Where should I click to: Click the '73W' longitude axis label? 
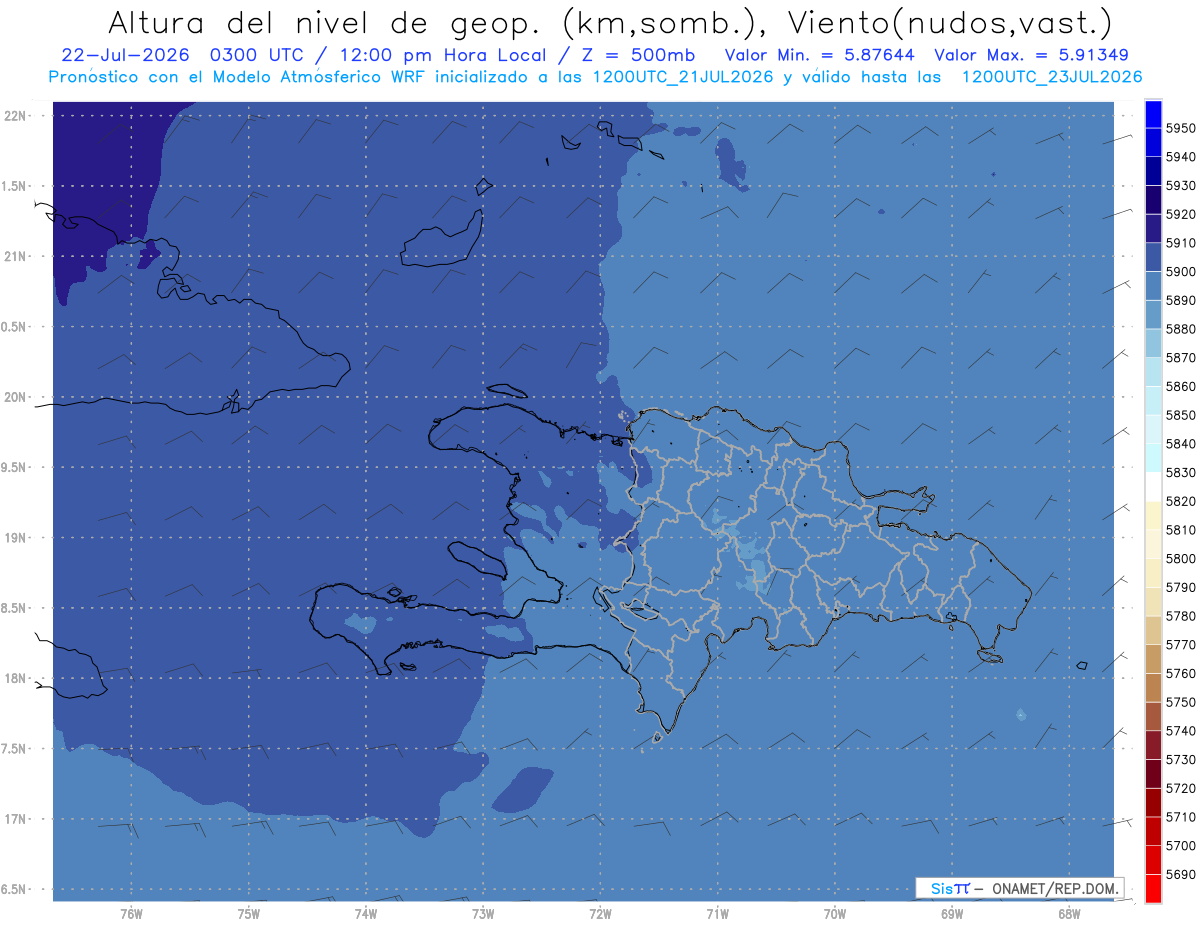click(x=483, y=915)
